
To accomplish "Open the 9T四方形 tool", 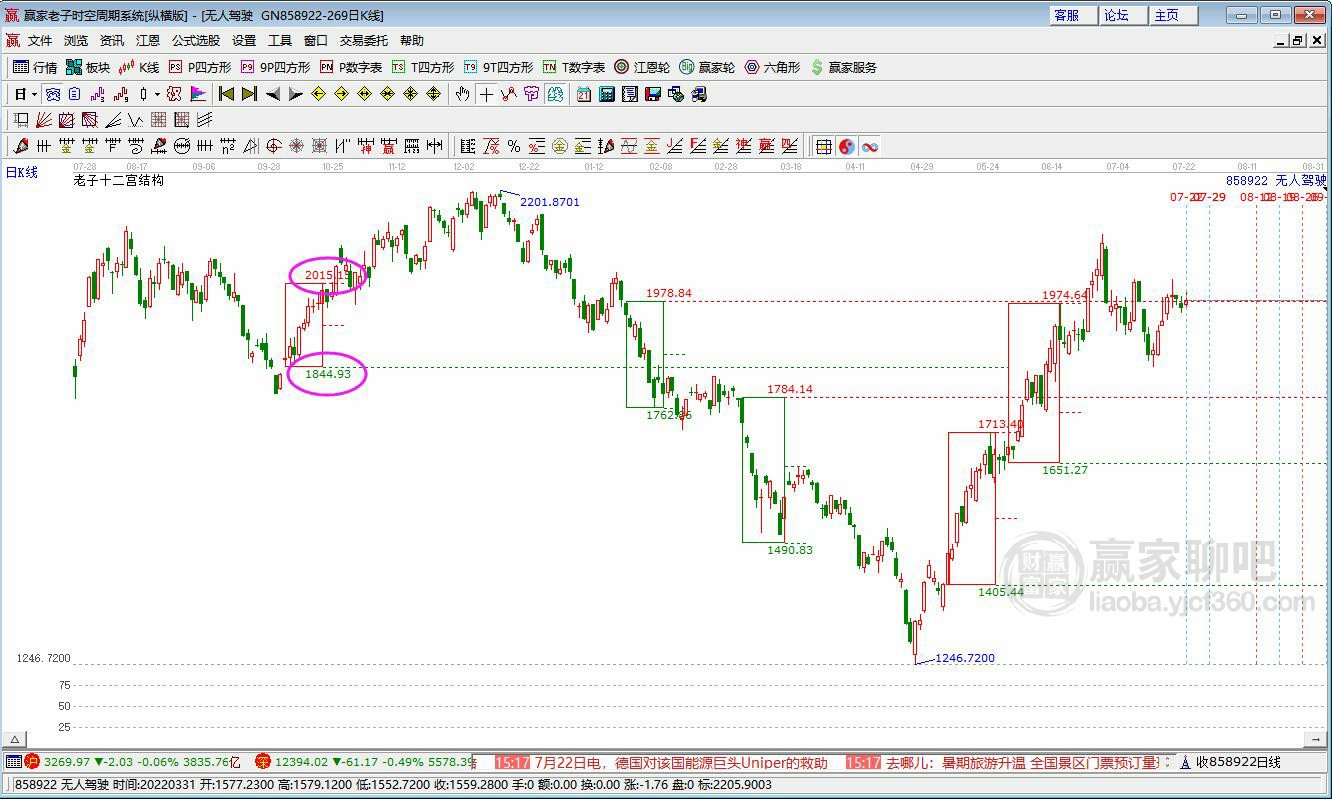I will (x=498, y=67).
